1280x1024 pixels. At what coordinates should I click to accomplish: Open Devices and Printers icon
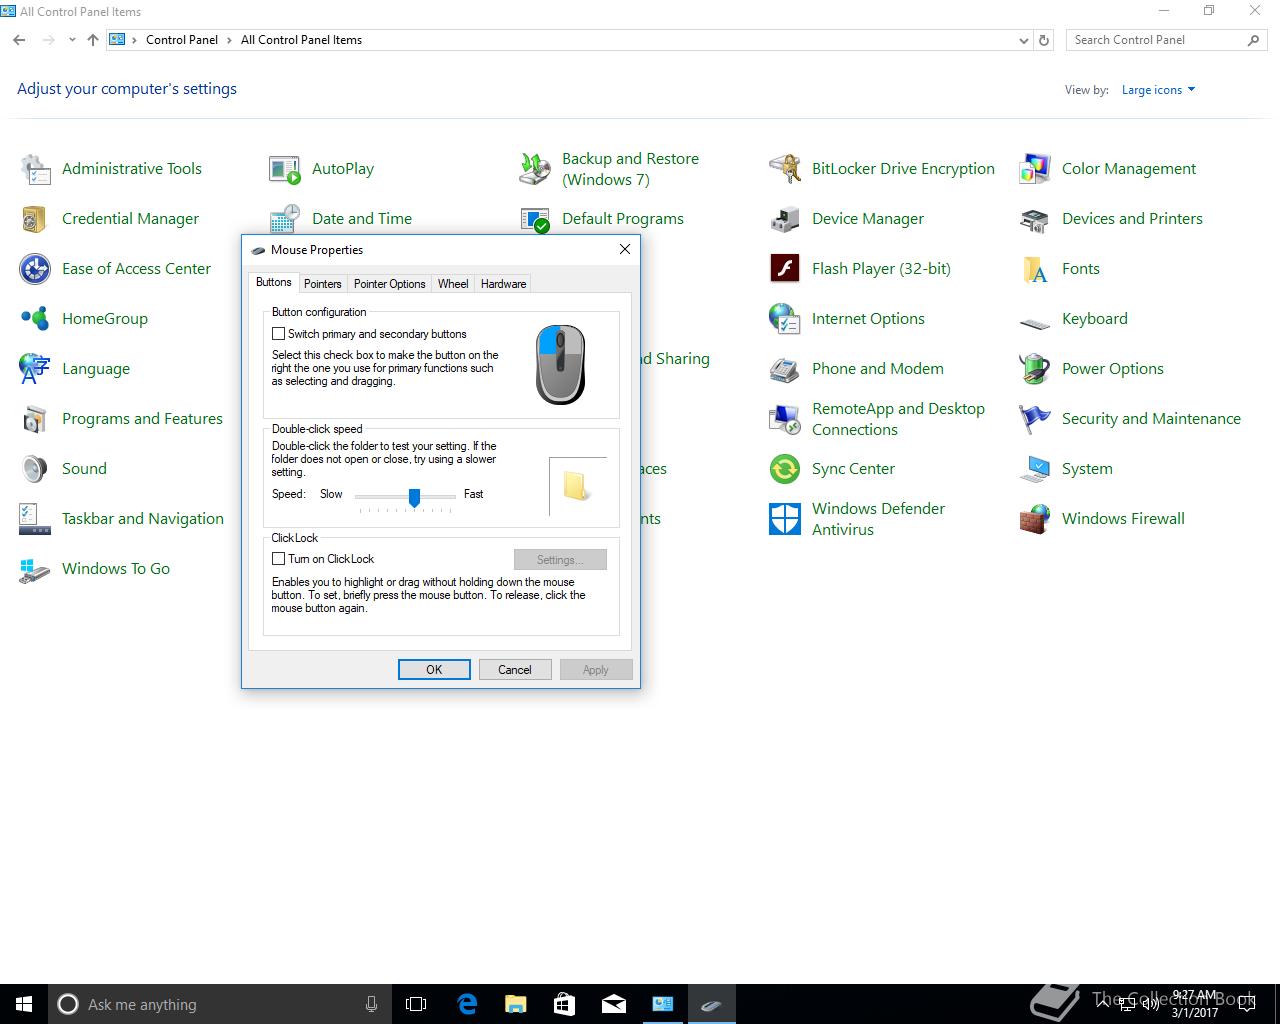[x=1035, y=219]
